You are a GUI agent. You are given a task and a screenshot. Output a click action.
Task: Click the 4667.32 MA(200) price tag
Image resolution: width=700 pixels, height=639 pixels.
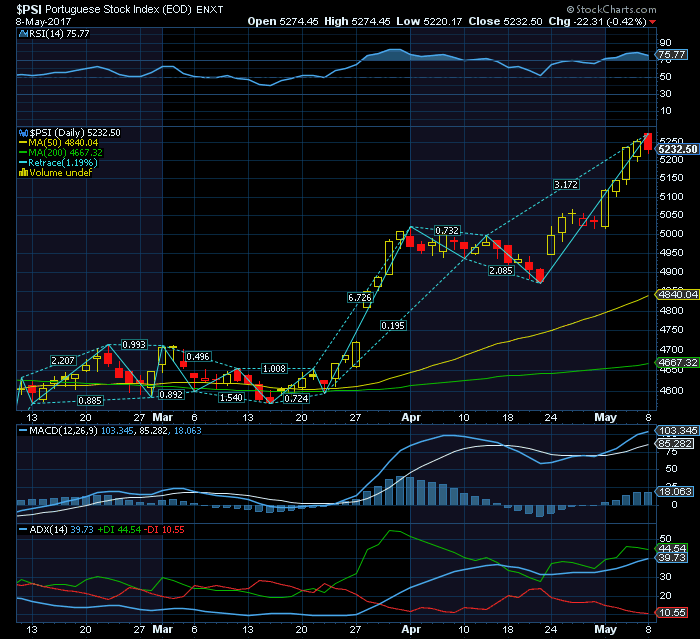677,362
